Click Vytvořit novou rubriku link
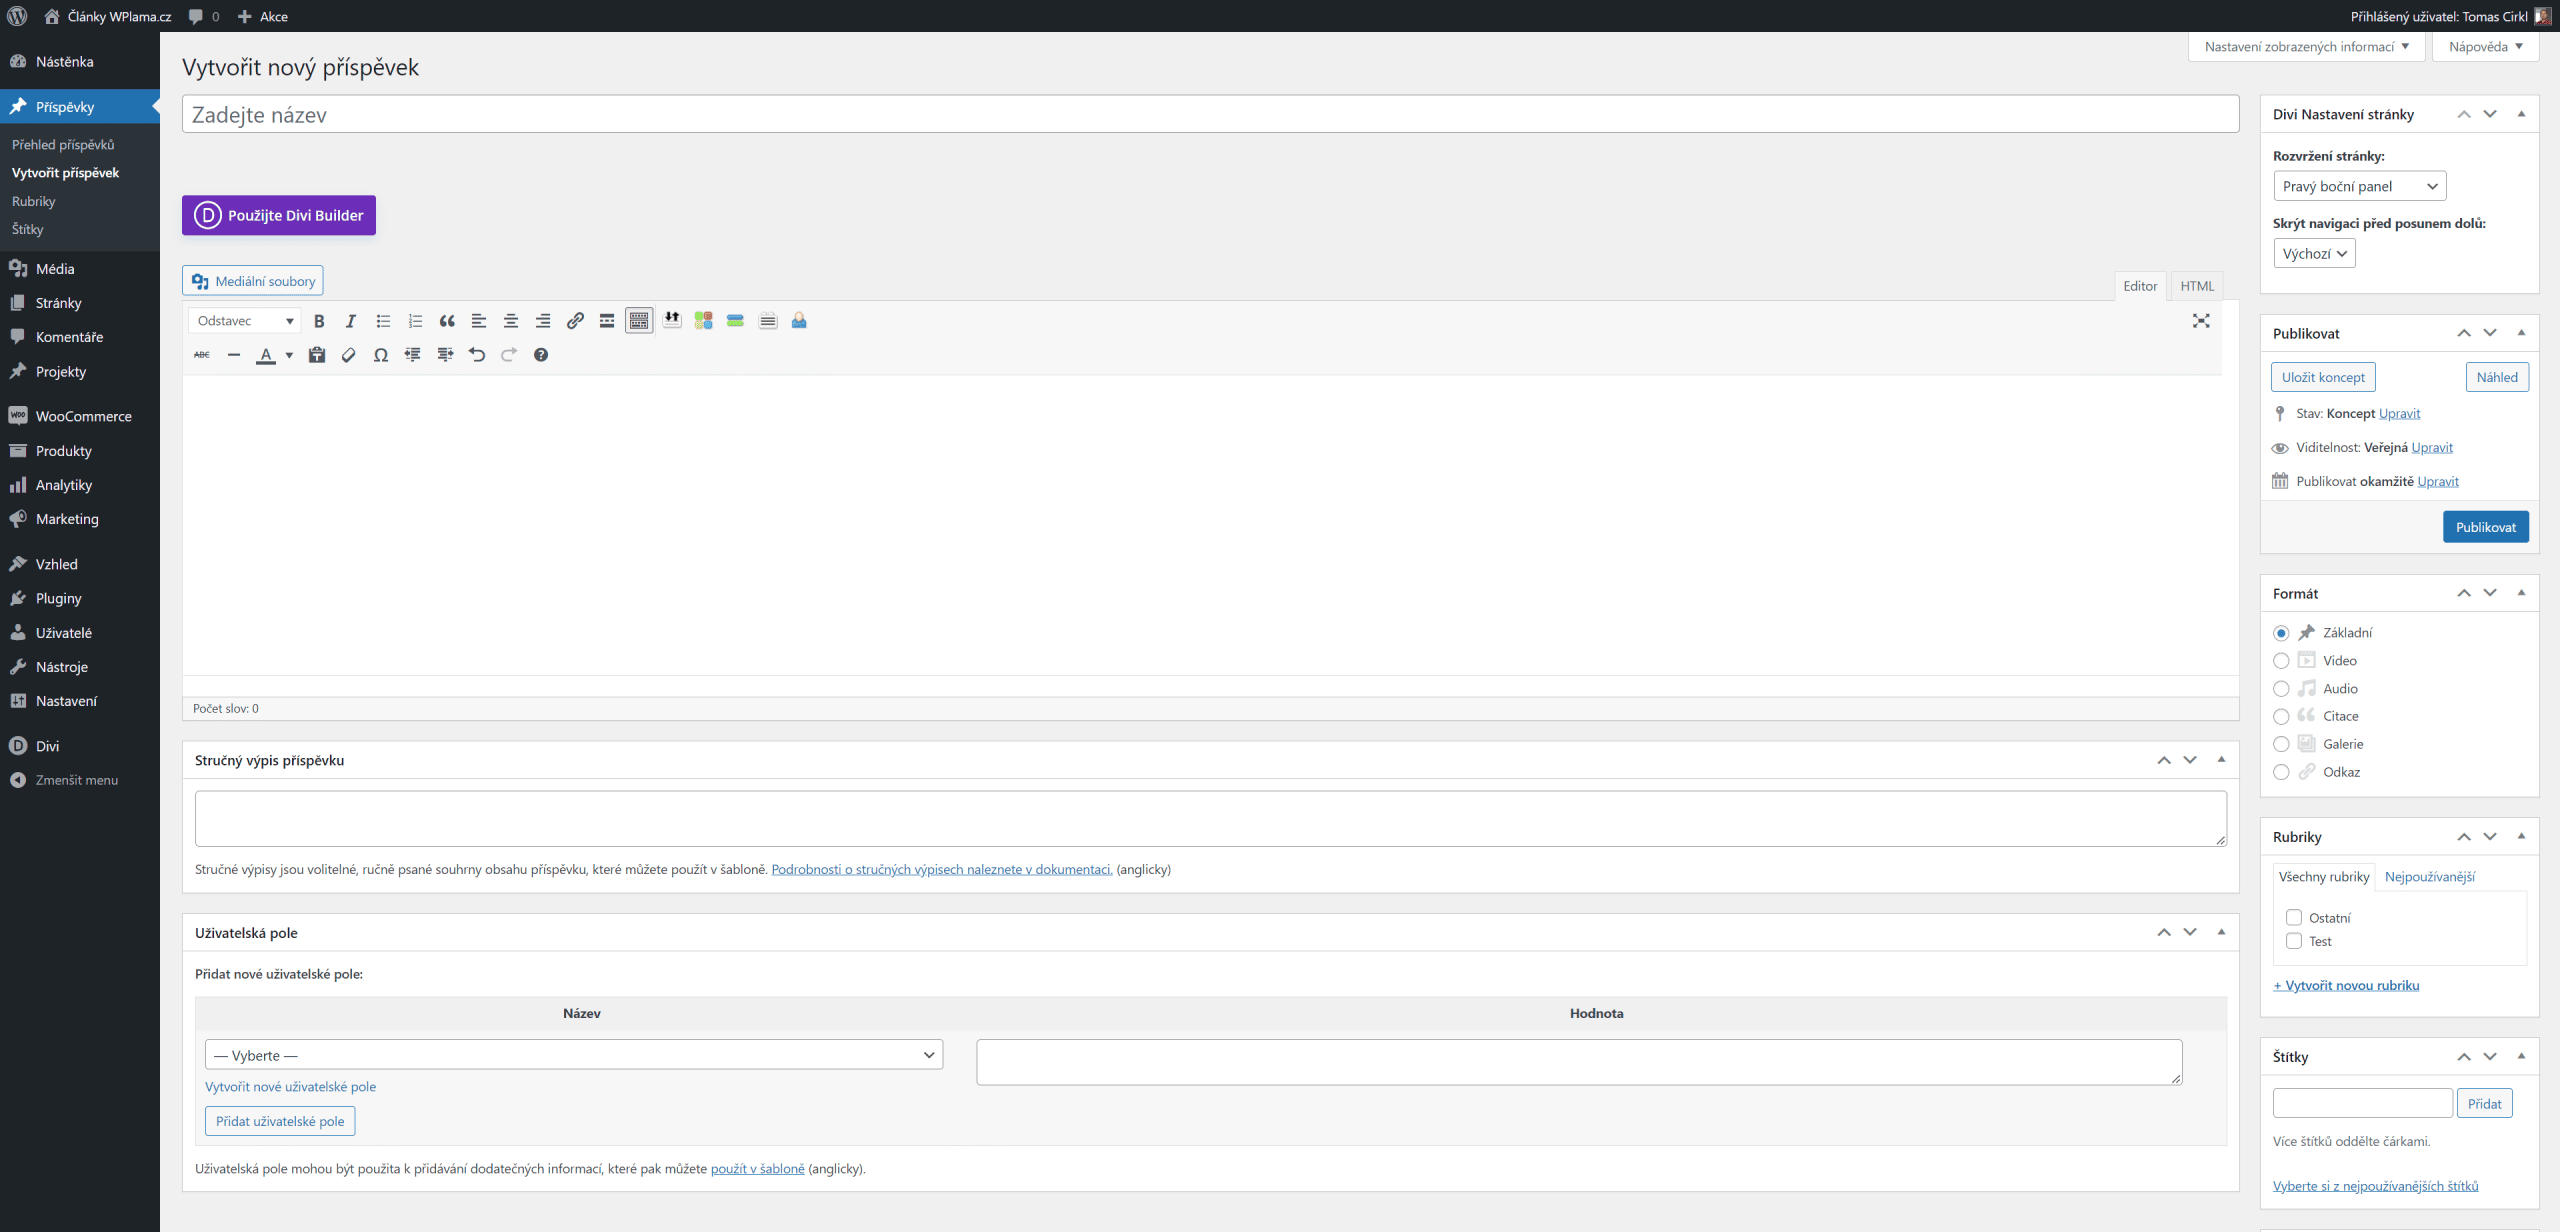The image size is (2560, 1232). [2346, 985]
